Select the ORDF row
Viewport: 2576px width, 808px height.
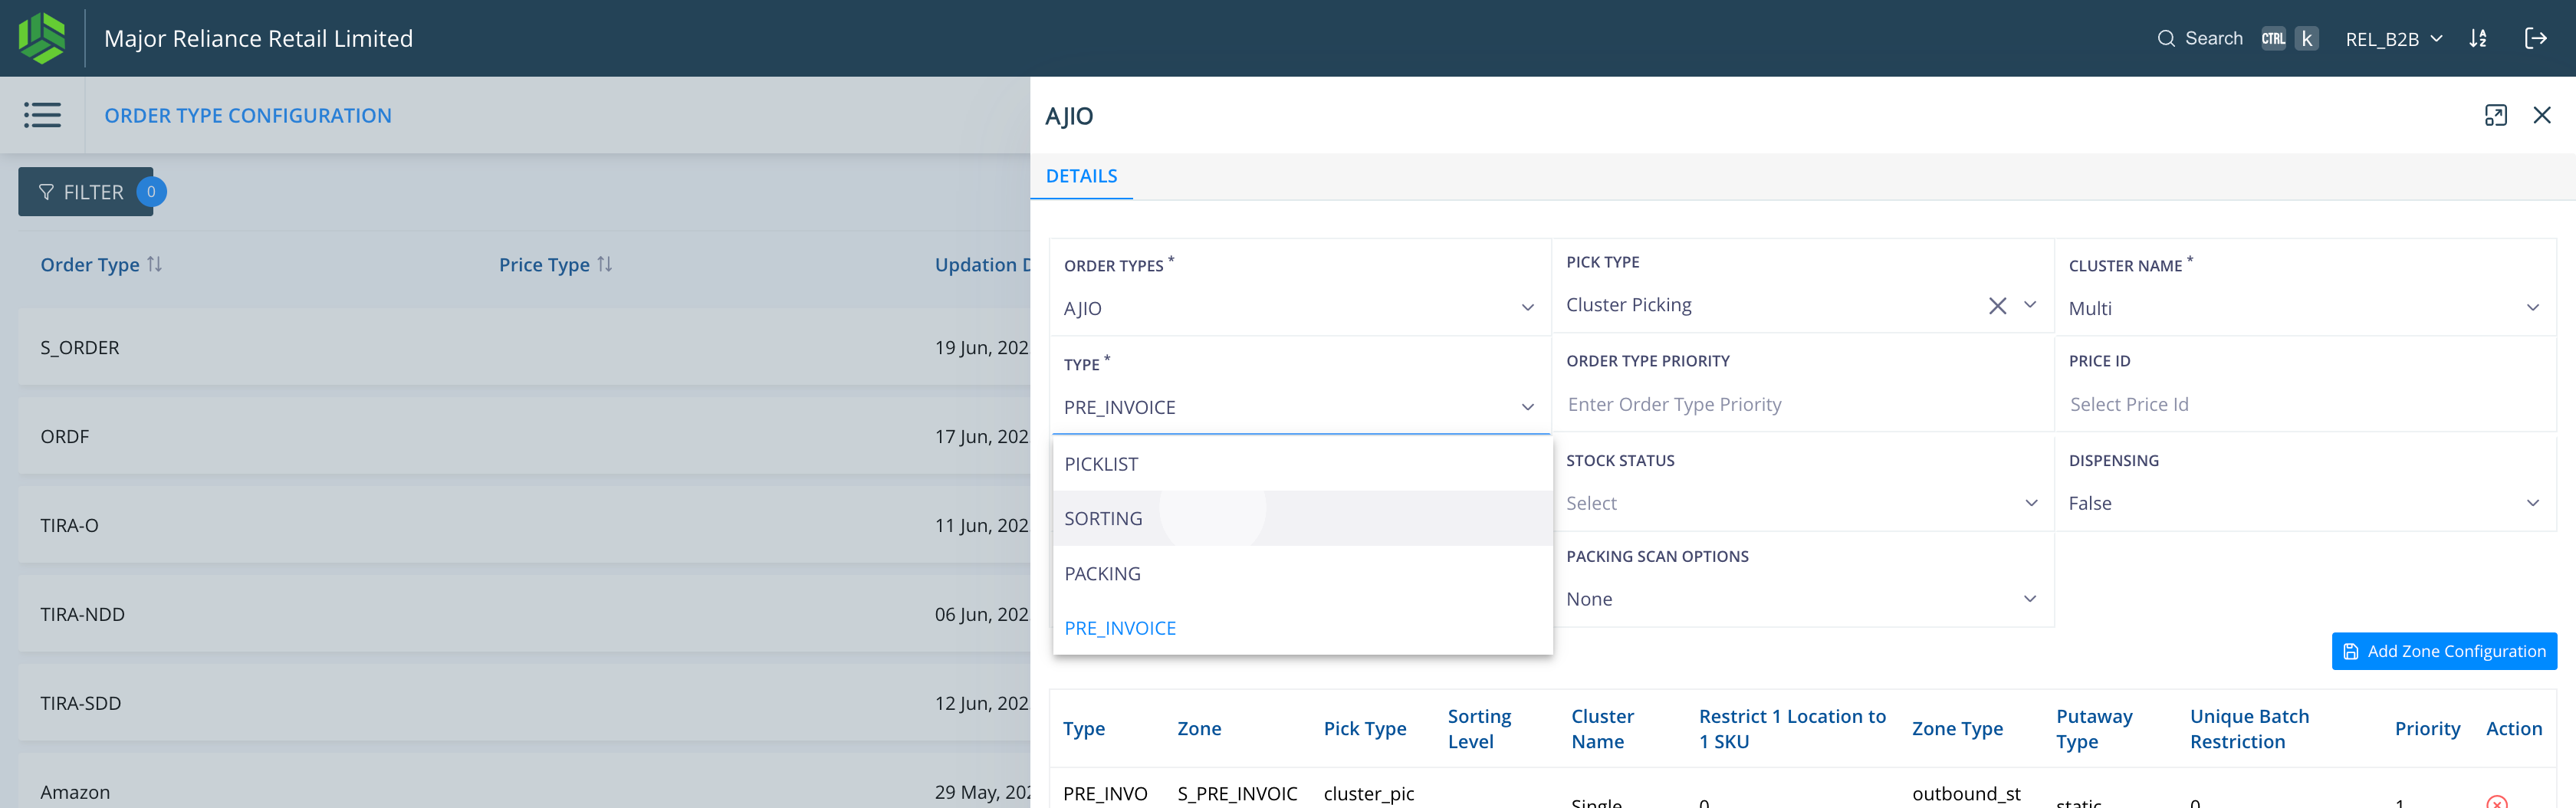(x=524, y=436)
